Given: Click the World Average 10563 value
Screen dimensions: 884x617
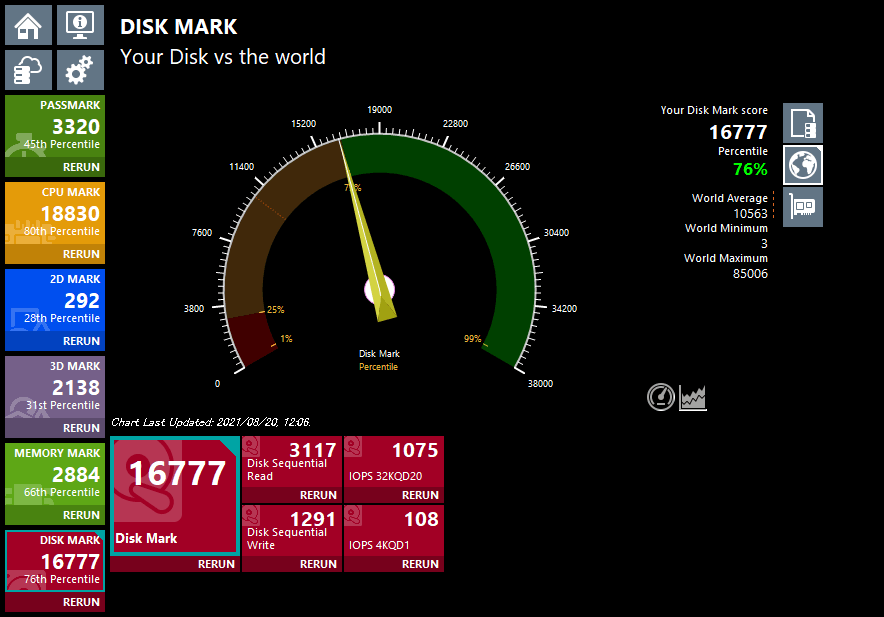Looking at the screenshot, I should pyautogui.click(x=750, y=214).
